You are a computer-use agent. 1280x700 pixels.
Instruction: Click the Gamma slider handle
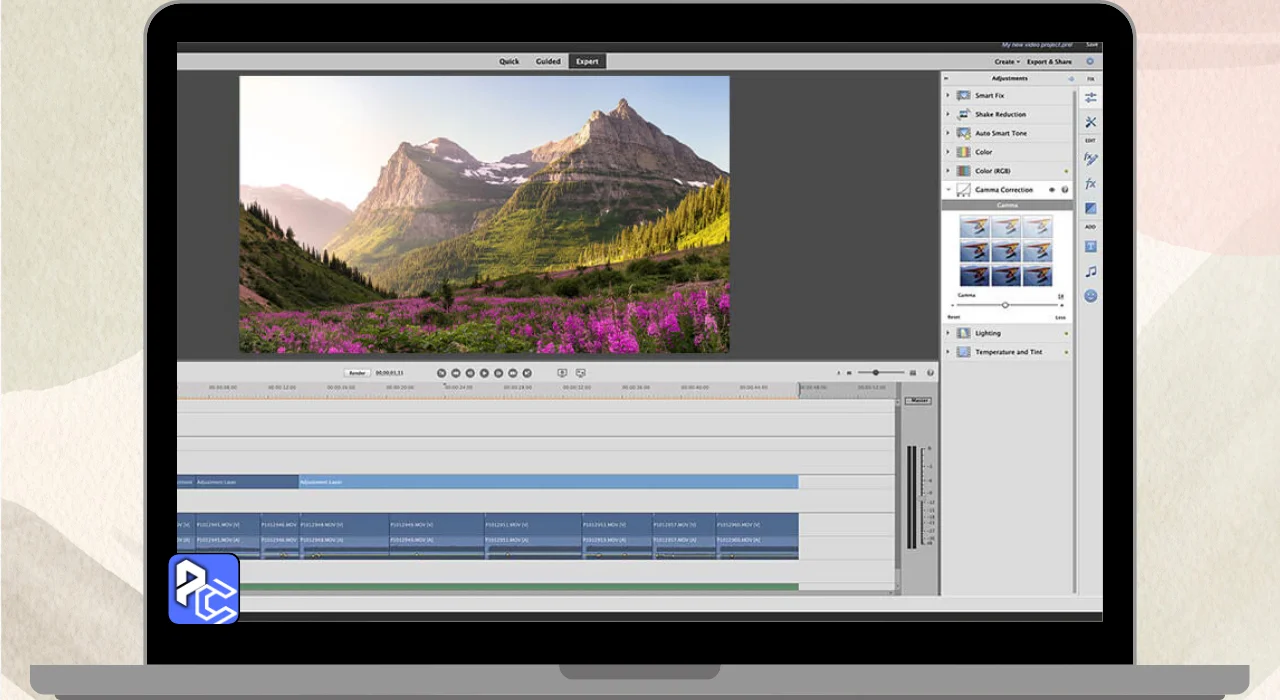click(x=1005, y=305)
